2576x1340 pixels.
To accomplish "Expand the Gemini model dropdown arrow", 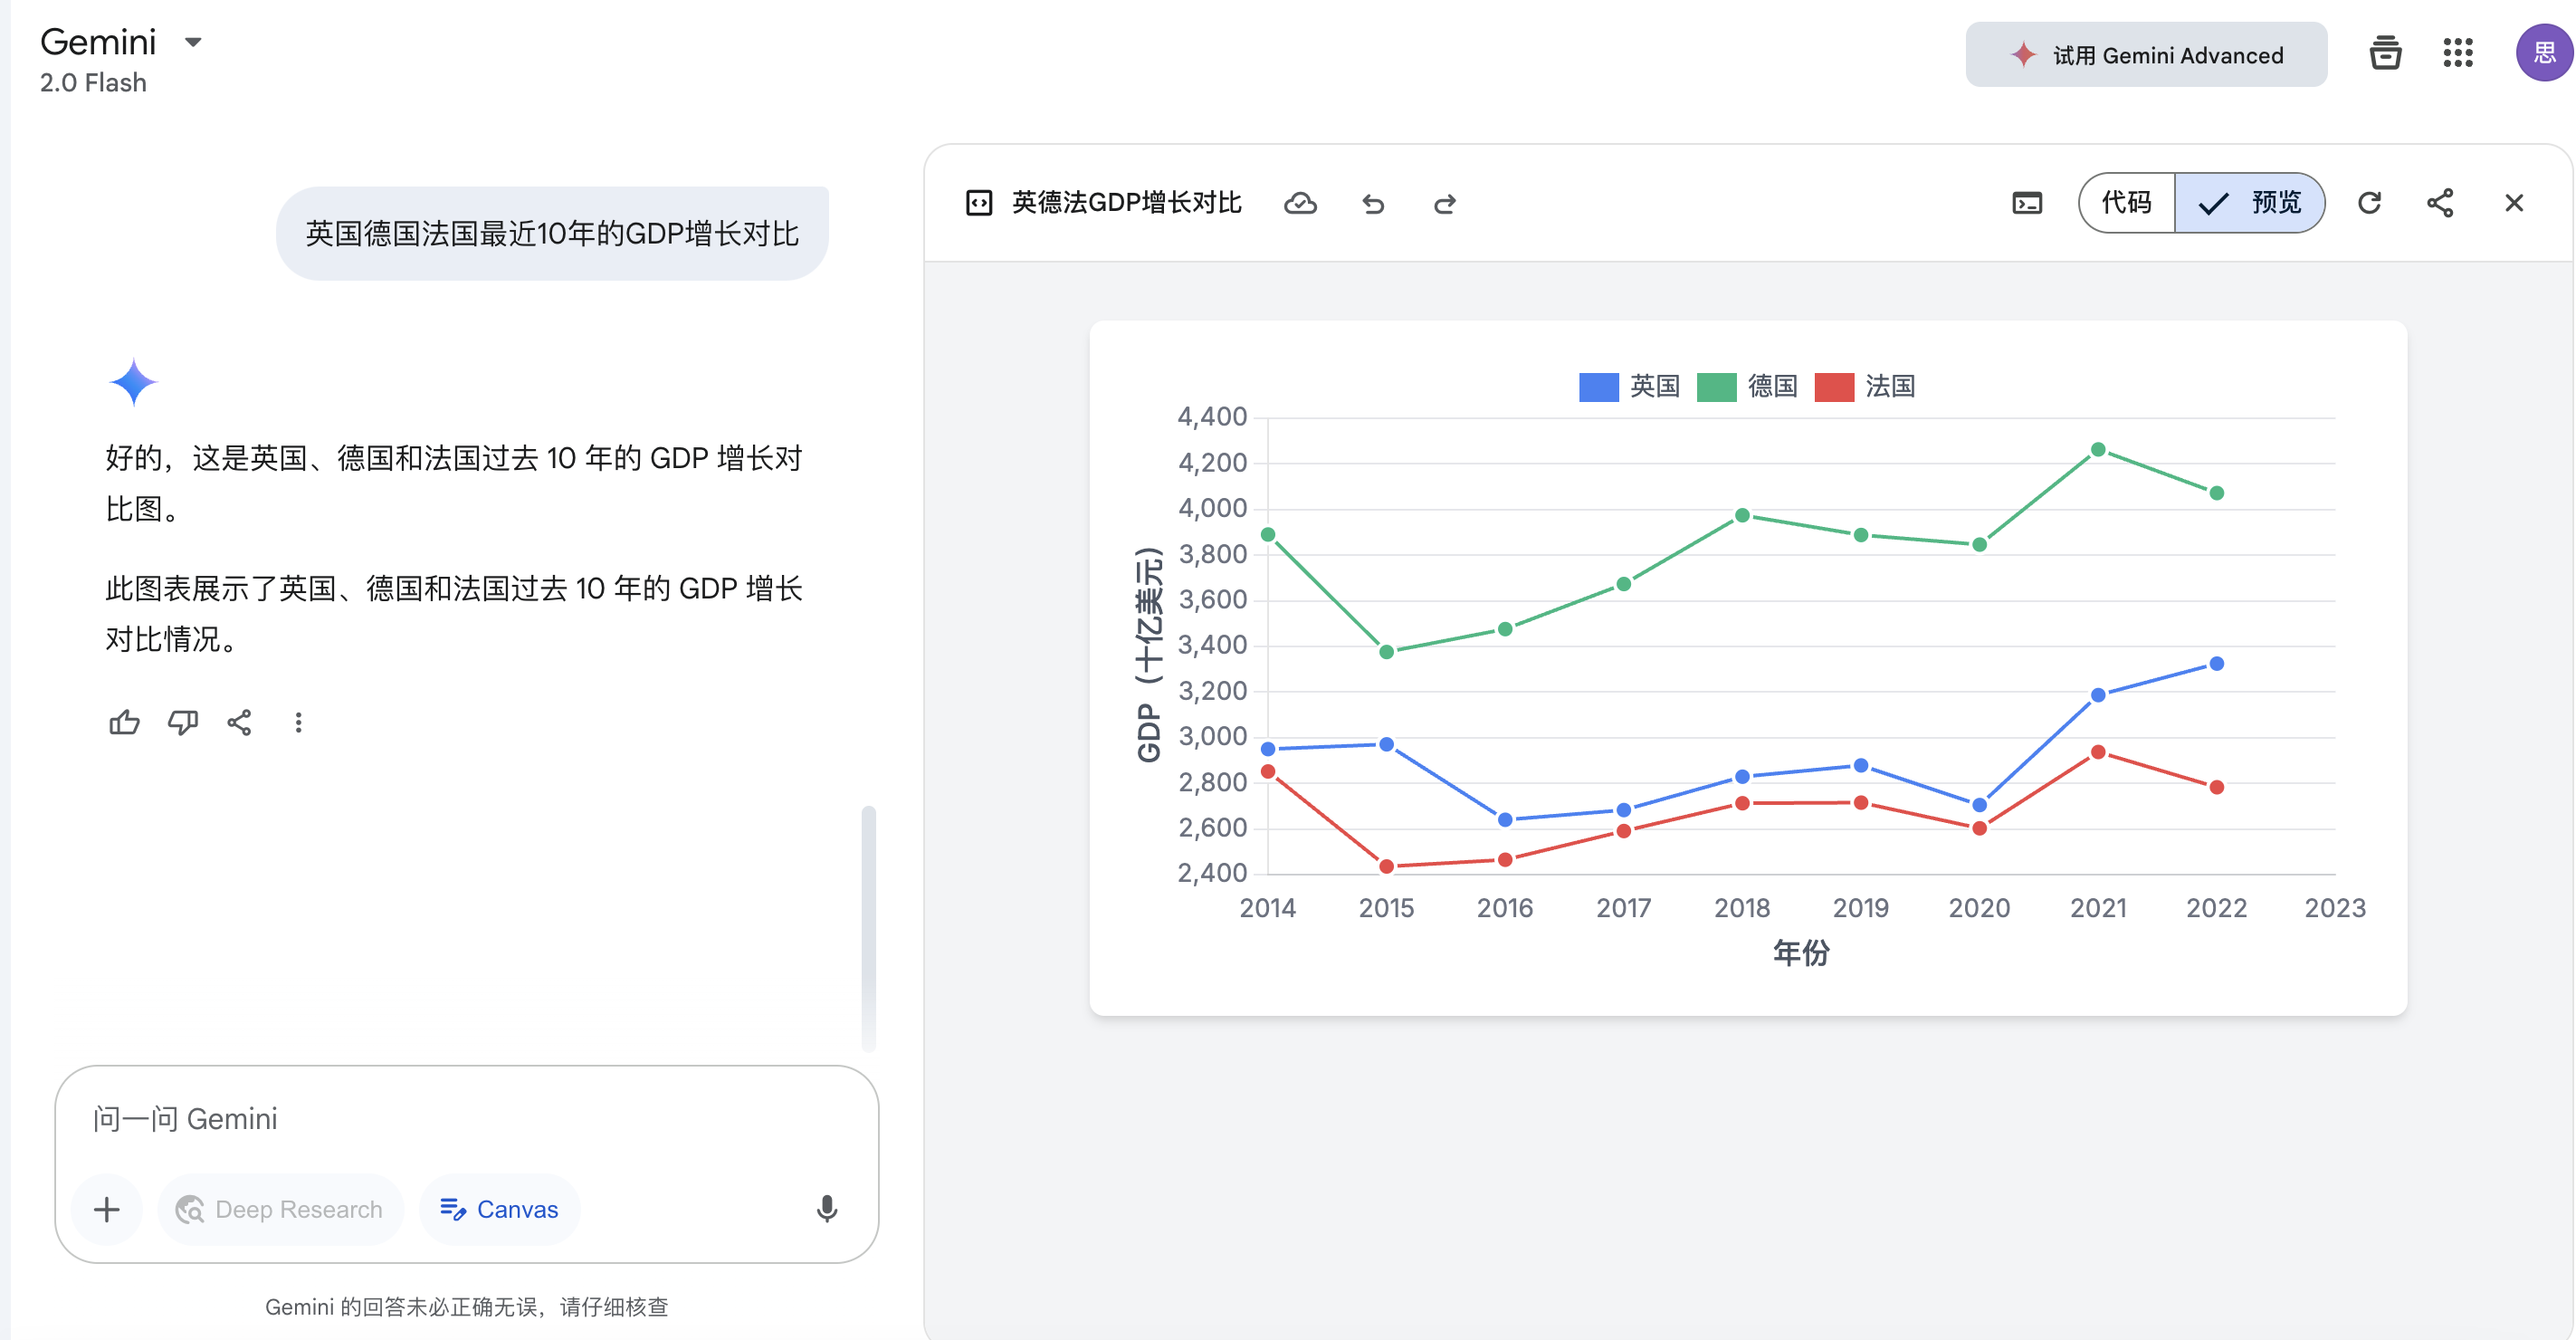I will click(193, 42).
